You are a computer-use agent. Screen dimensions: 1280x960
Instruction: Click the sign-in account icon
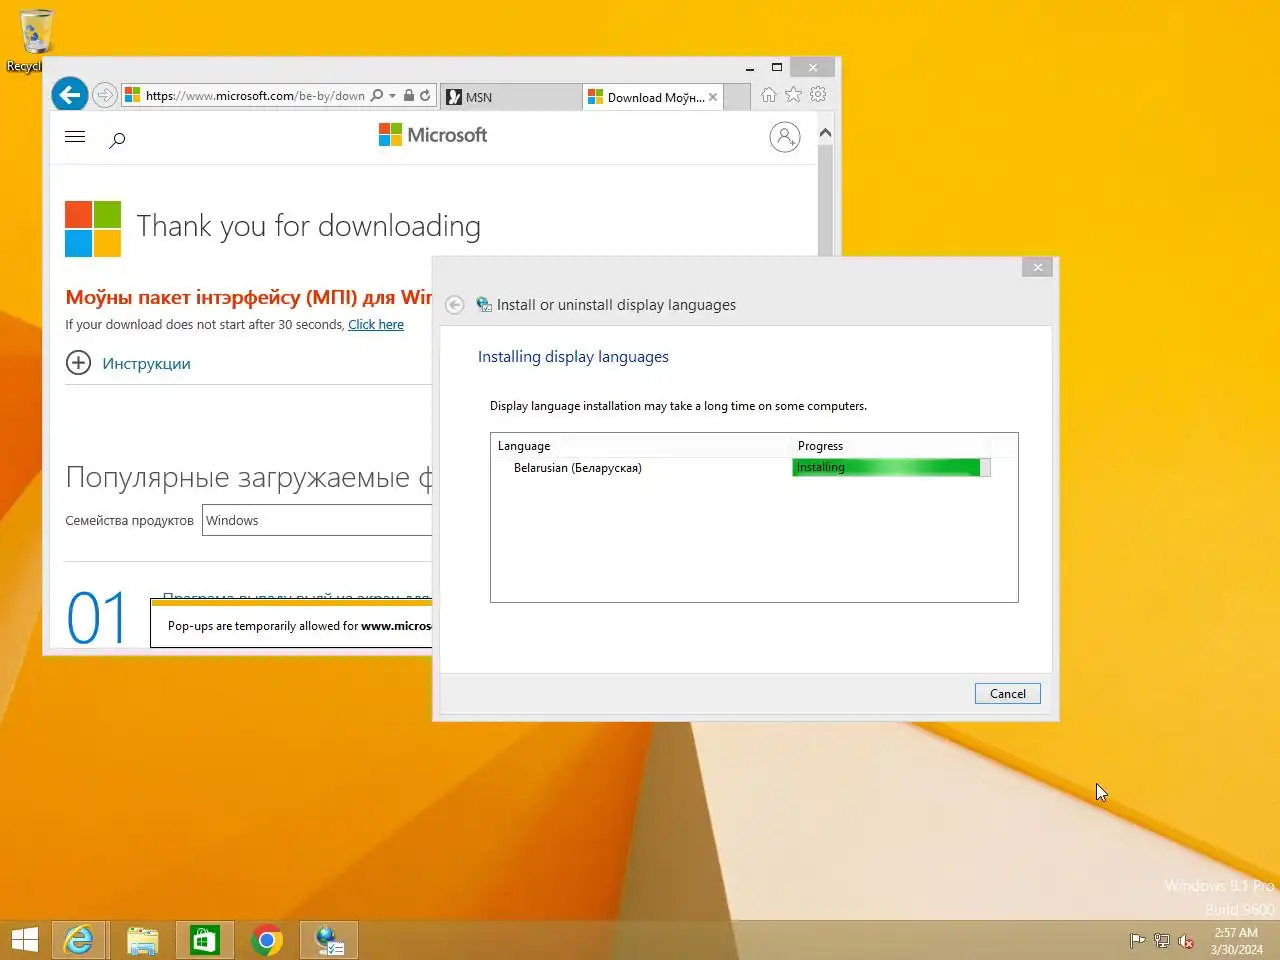coord(785,137)
